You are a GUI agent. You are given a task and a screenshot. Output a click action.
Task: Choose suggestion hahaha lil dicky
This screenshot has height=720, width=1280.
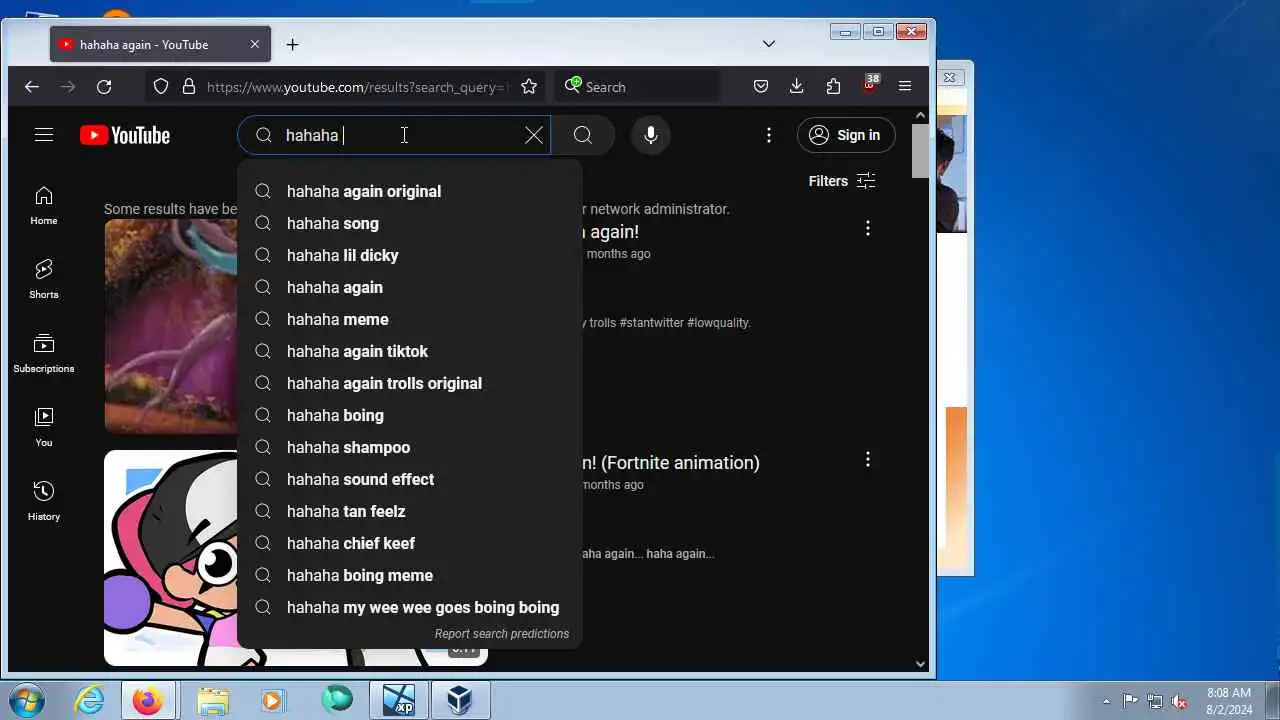point(409,255)
